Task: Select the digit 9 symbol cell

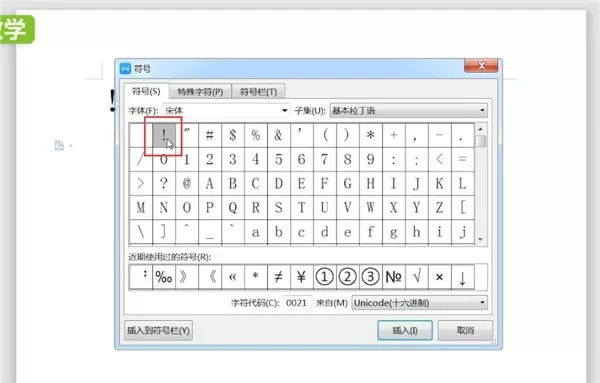Action: click(370, 160)
